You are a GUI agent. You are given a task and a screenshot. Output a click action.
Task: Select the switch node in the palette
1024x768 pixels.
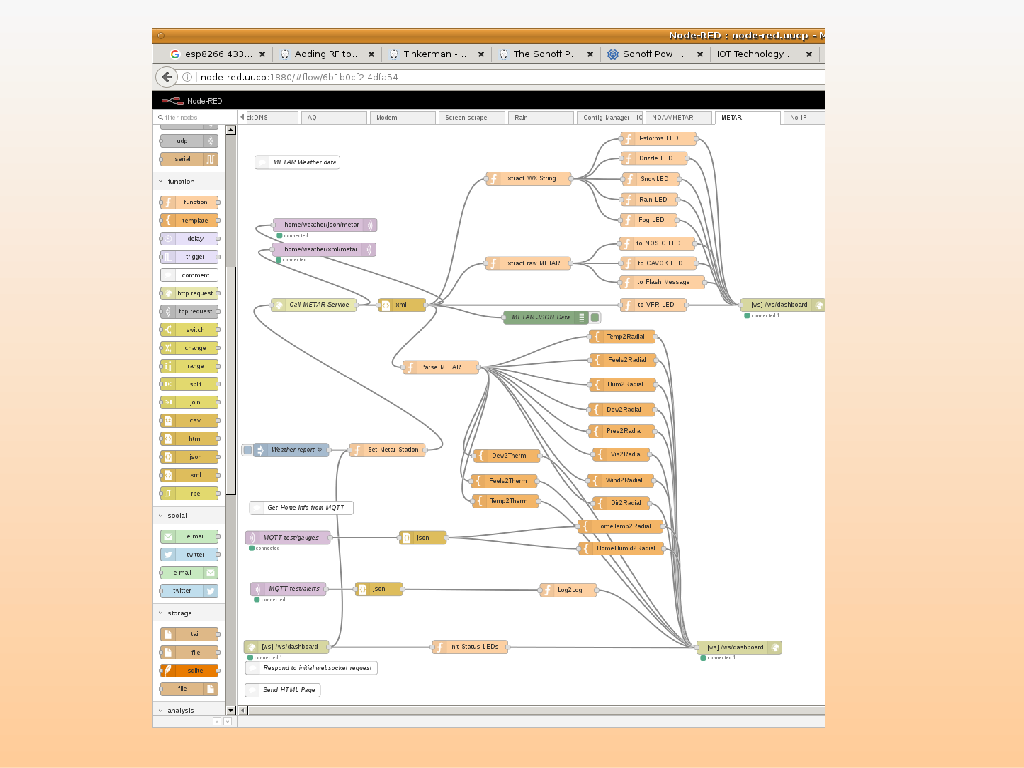point(188,330)
